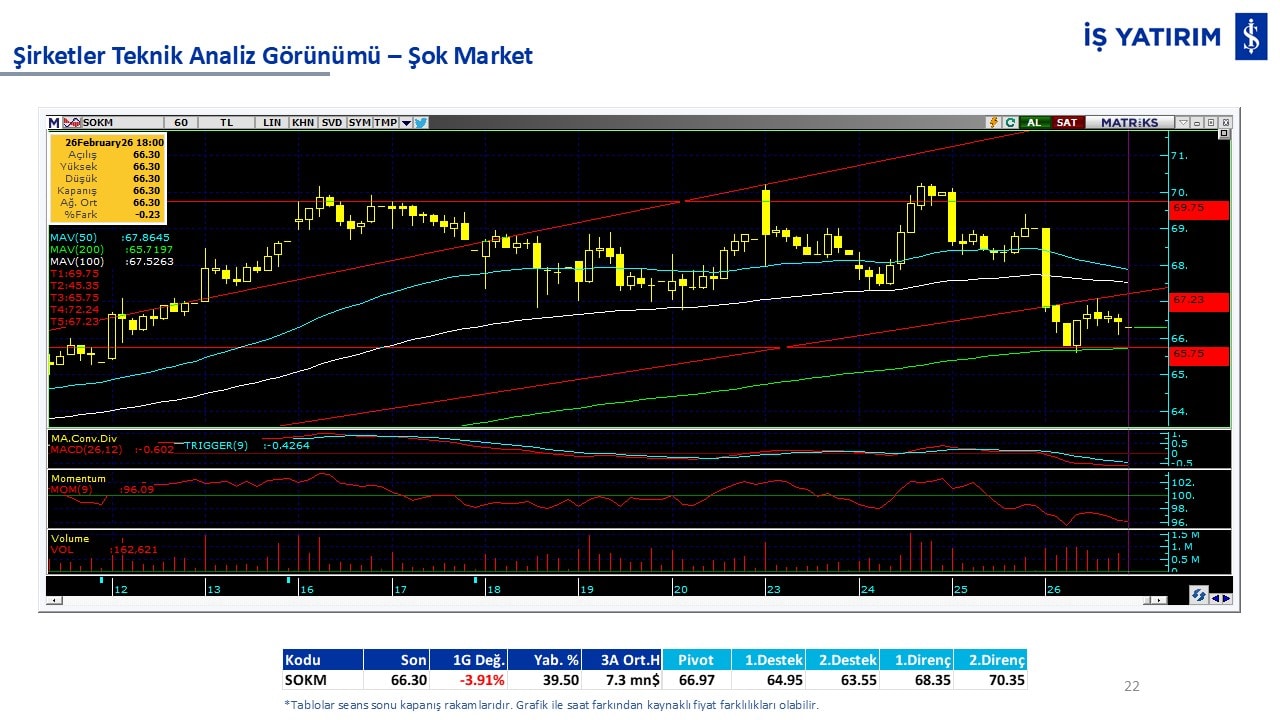Click the green refresh chart icon
The image size is (1280, 720).
(1010, 123)
